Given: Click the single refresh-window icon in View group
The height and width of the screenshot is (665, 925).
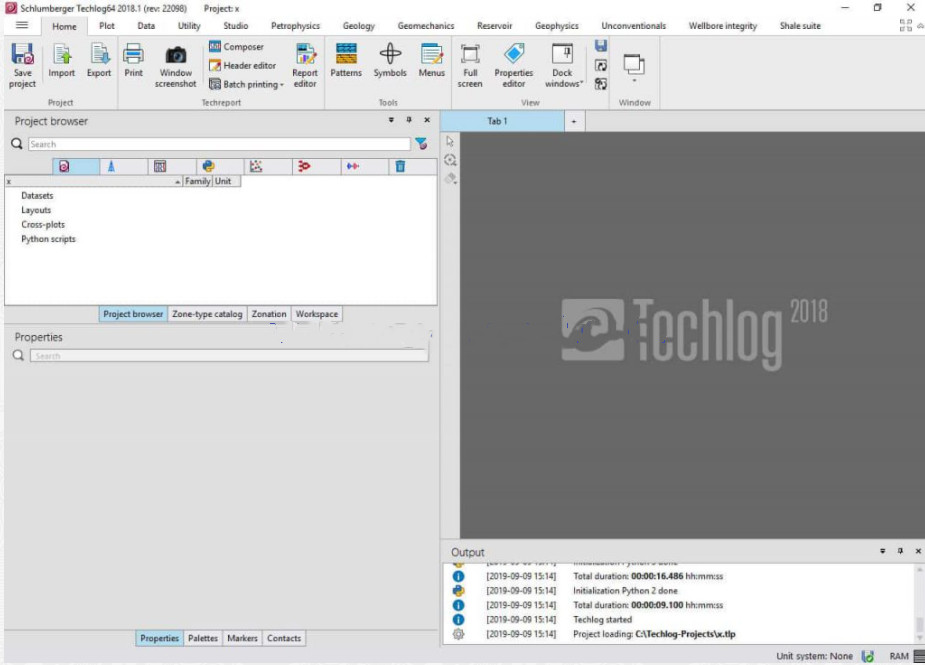Looking at the screenshot, I should click(601, 65).
